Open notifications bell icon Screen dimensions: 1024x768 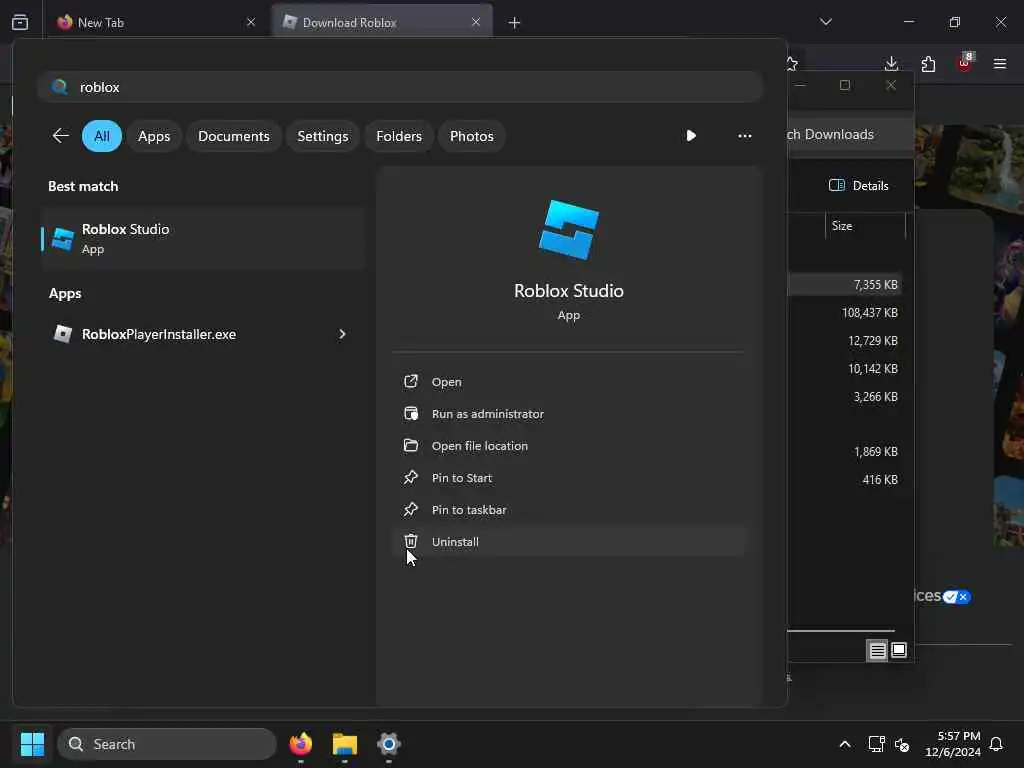996,744
